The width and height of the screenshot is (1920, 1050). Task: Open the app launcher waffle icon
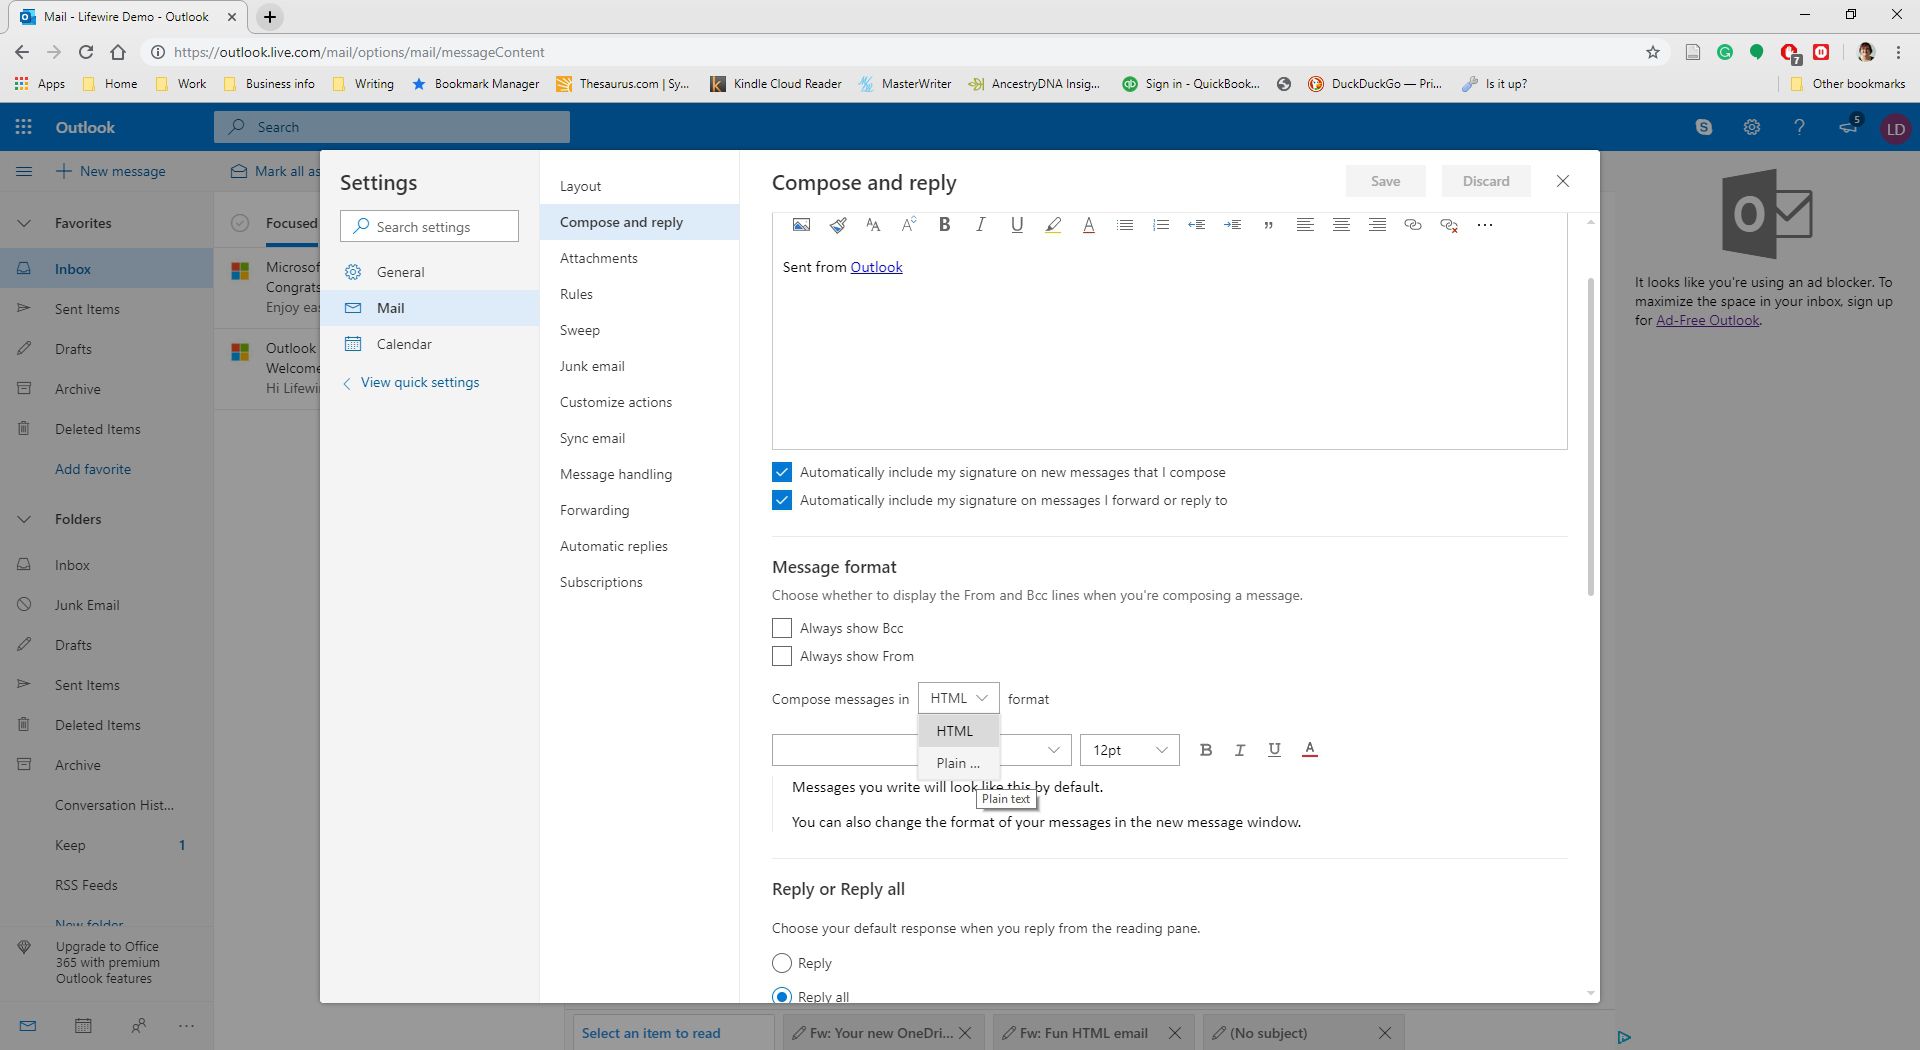(24, 127)
